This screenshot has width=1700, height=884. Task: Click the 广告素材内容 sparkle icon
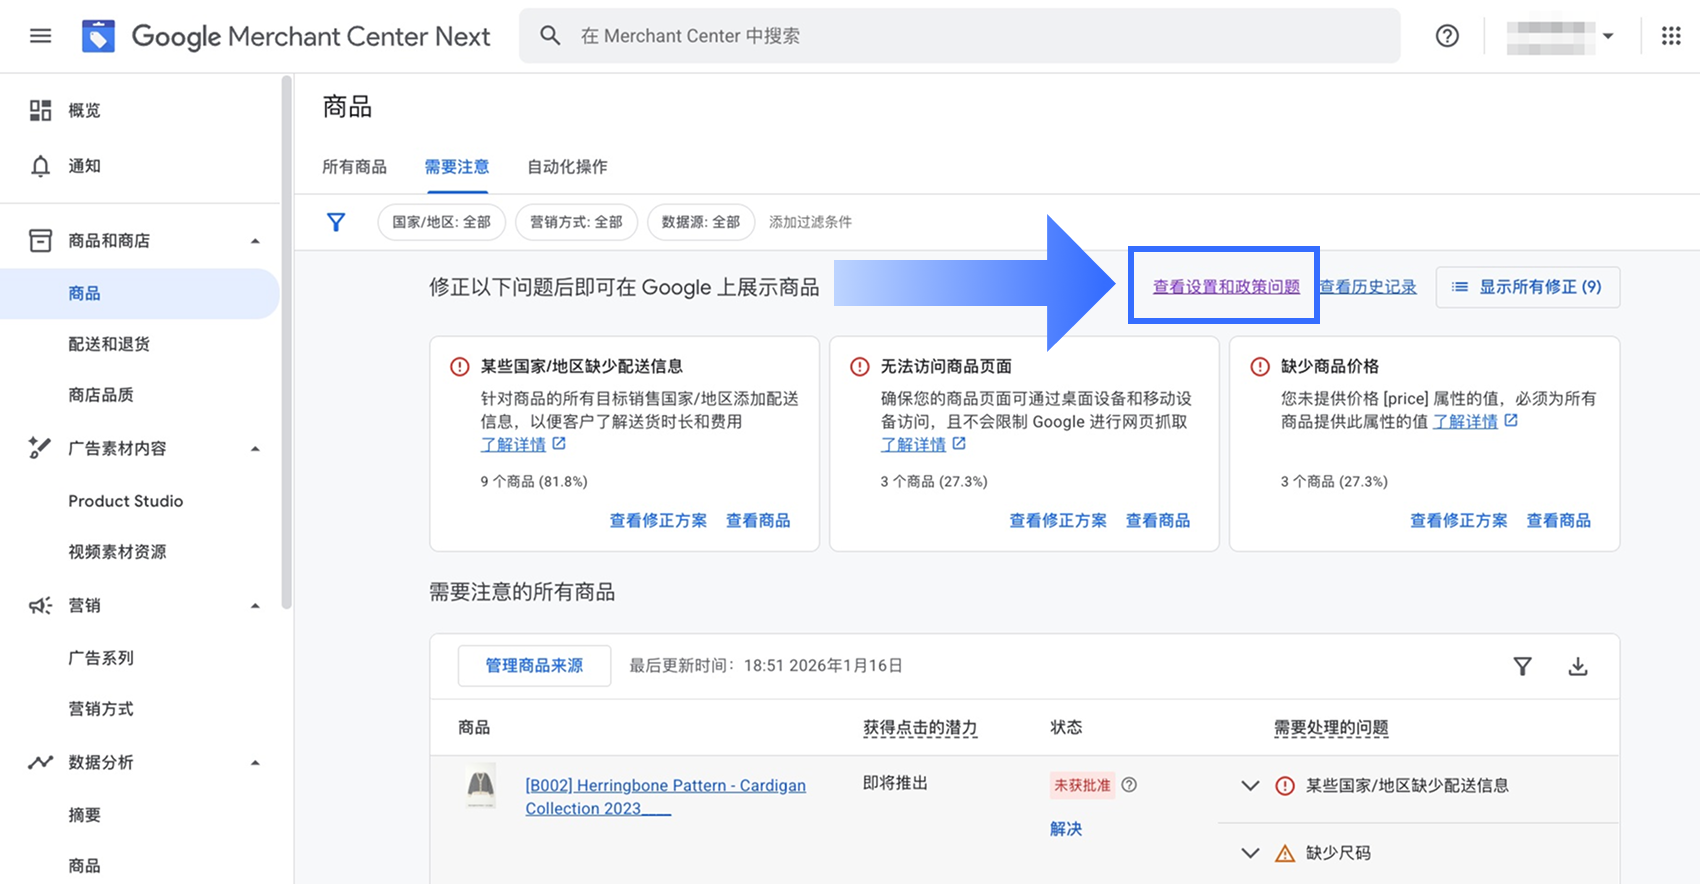(40, 448)
